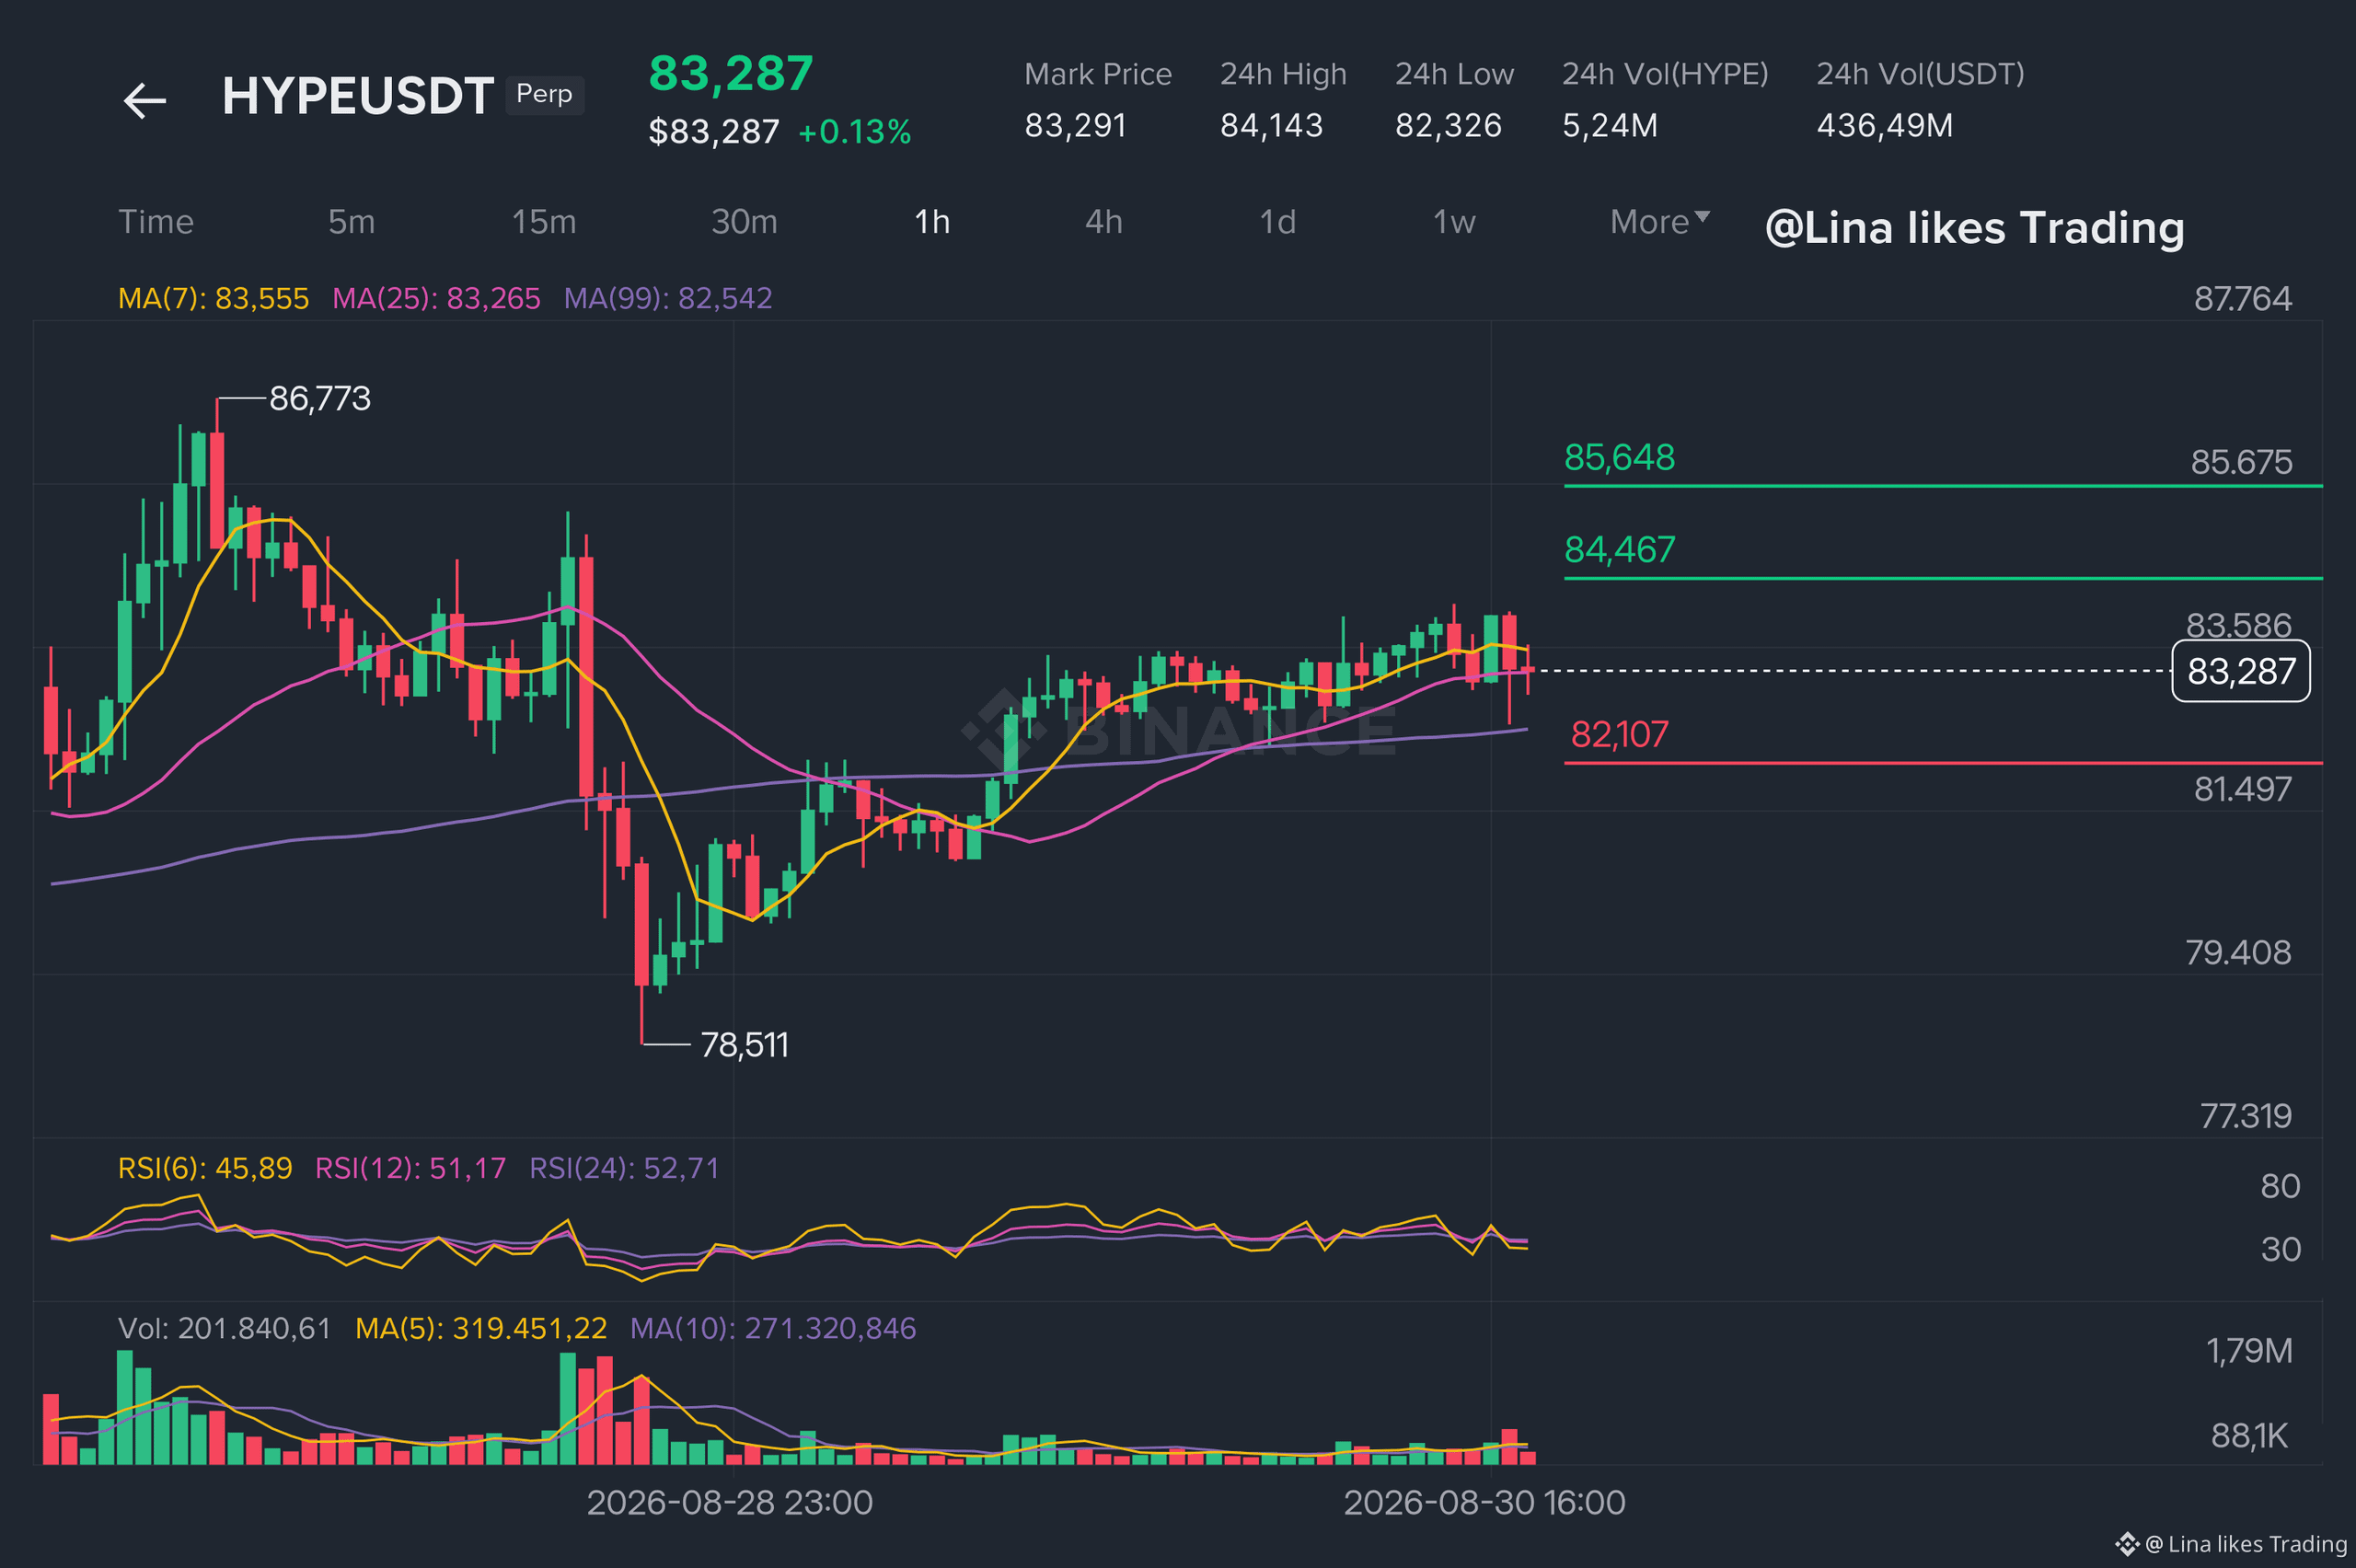This screenshot has height=1568, width=2356.
Task: Click the 78,511 low price marker
Action: 745,1045
